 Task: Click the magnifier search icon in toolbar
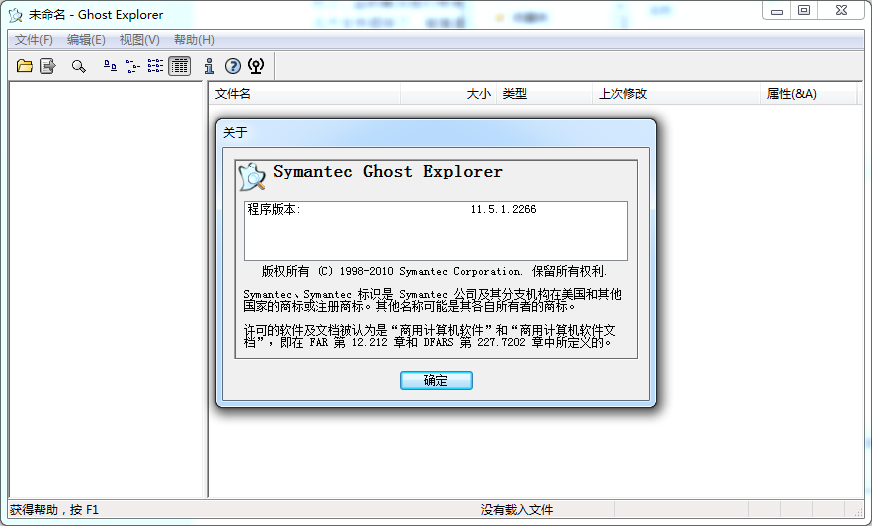pyautogui.click(x=78, y=66)
